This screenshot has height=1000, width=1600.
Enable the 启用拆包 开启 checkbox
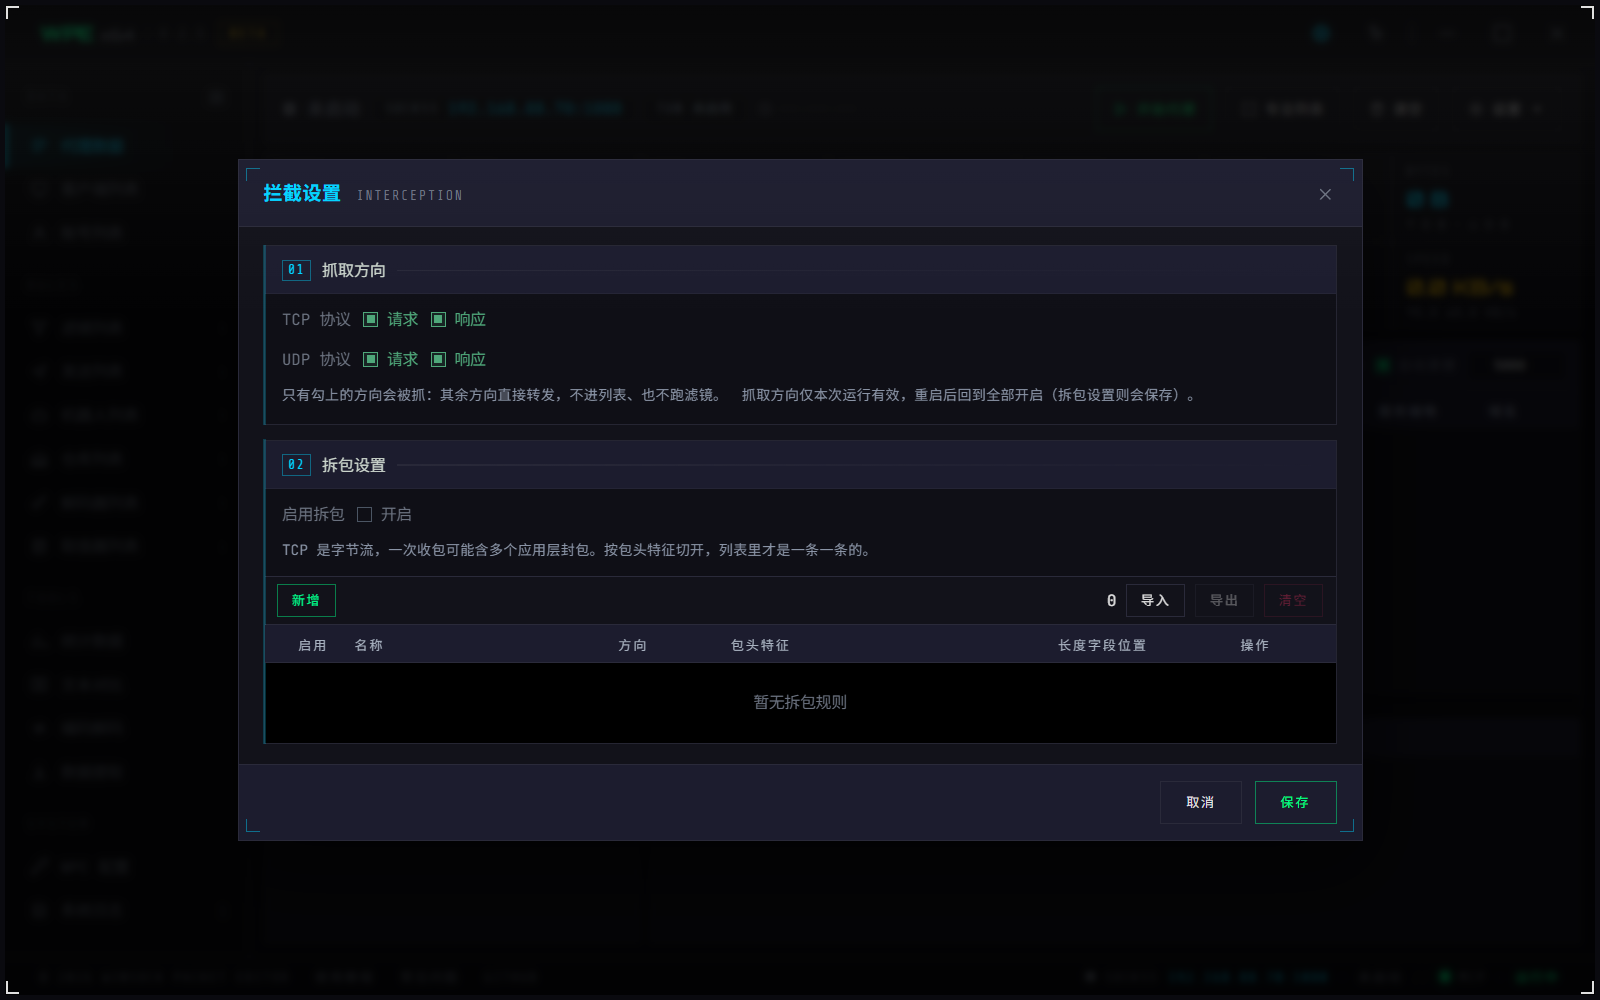coord(365,515)
